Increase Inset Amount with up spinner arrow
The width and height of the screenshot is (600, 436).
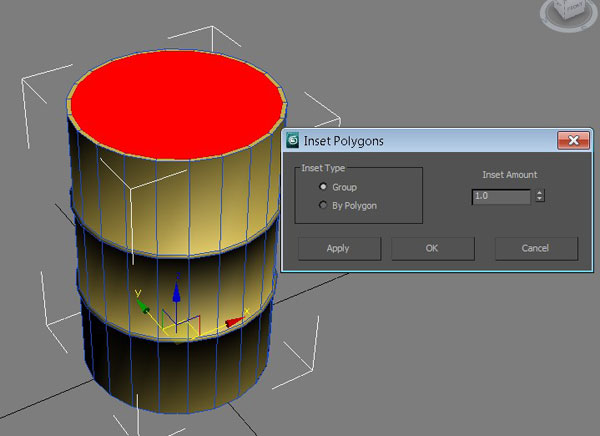540,192
